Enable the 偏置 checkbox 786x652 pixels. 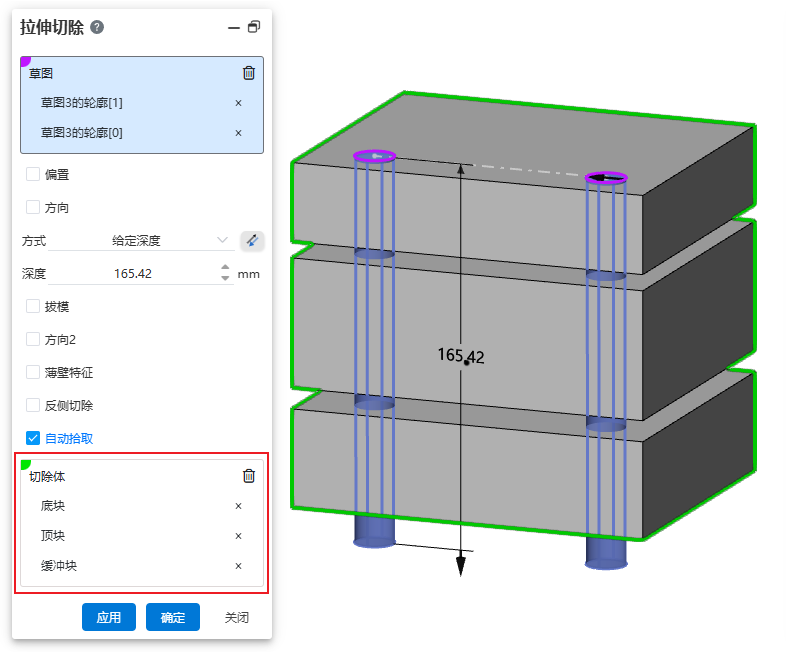(33, 174)
